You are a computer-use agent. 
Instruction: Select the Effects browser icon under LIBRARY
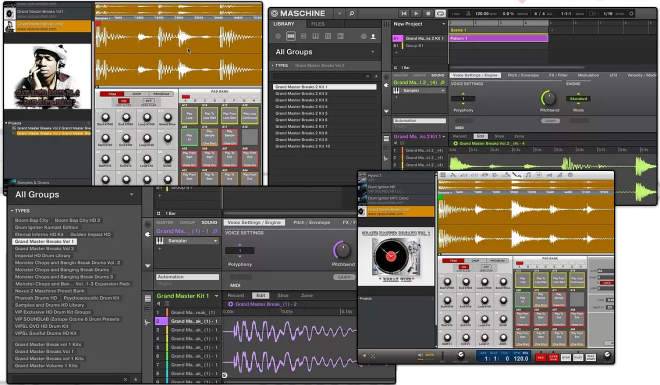[x=328, y=37]
